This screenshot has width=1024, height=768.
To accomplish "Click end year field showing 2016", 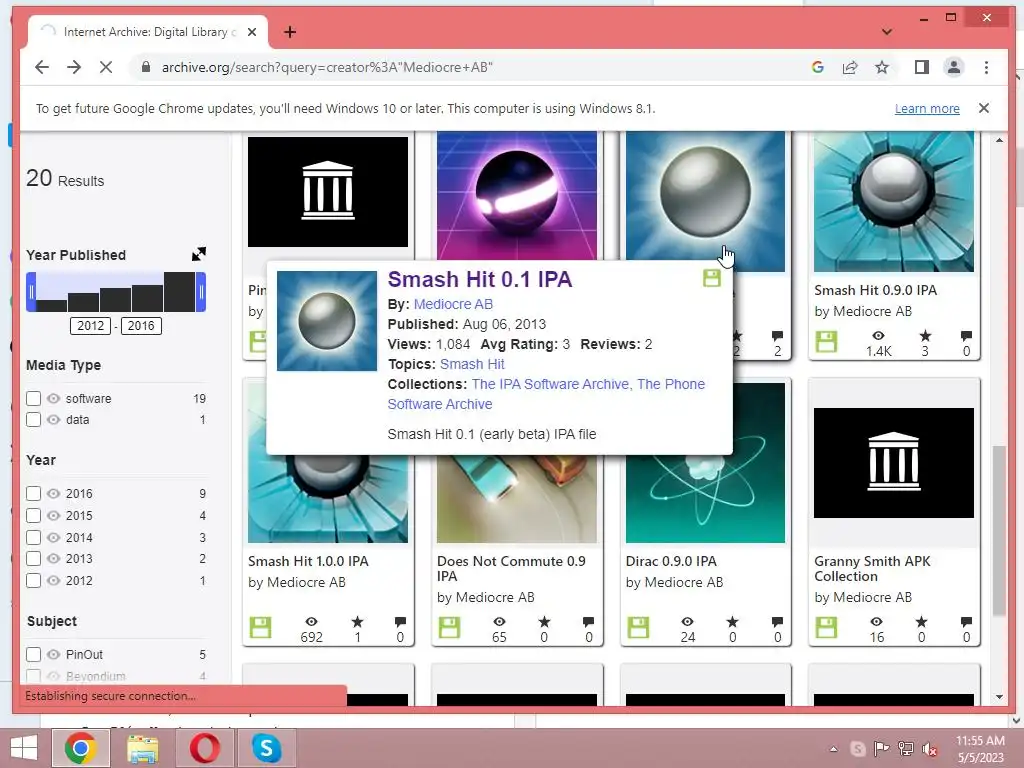I will [141, 326].
